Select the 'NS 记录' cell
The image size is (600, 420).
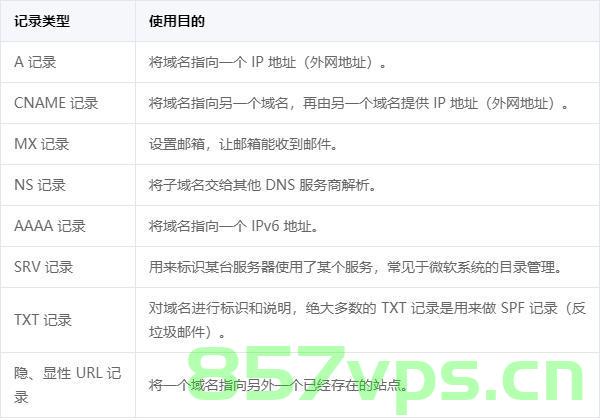pyautogui.click(x=68, y=185)
